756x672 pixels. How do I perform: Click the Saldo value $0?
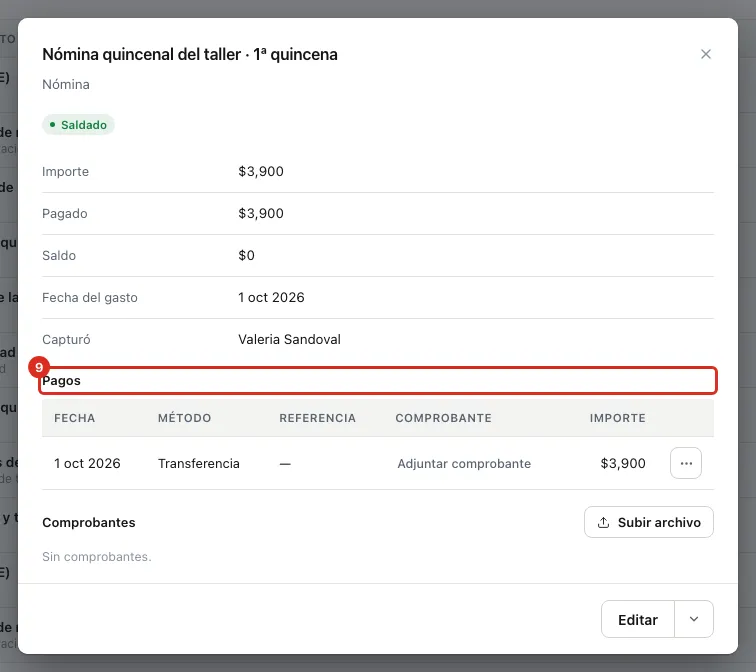(246, 255)
